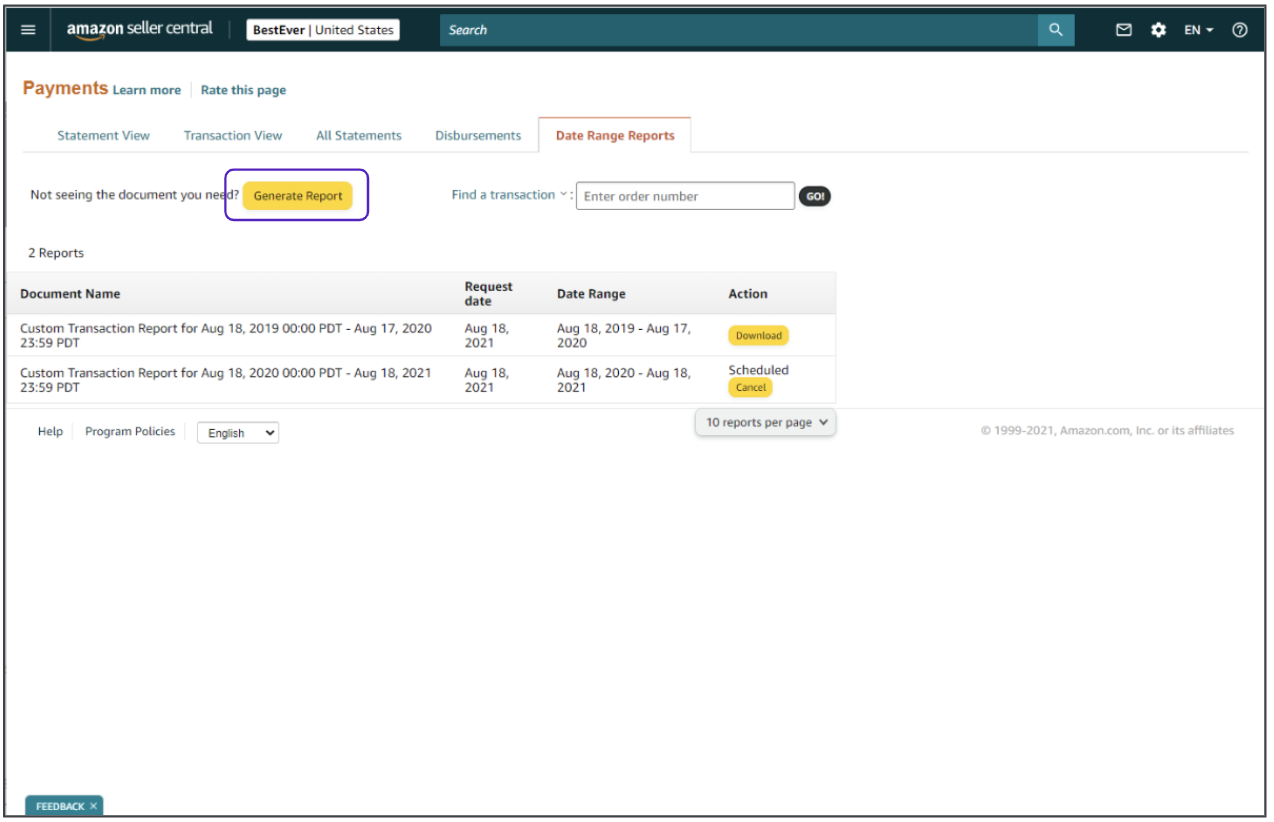The width and height of the screenshot is (1274, 822).
Task: Open the hamburger navigation menu
Action: tap(28, 30)
